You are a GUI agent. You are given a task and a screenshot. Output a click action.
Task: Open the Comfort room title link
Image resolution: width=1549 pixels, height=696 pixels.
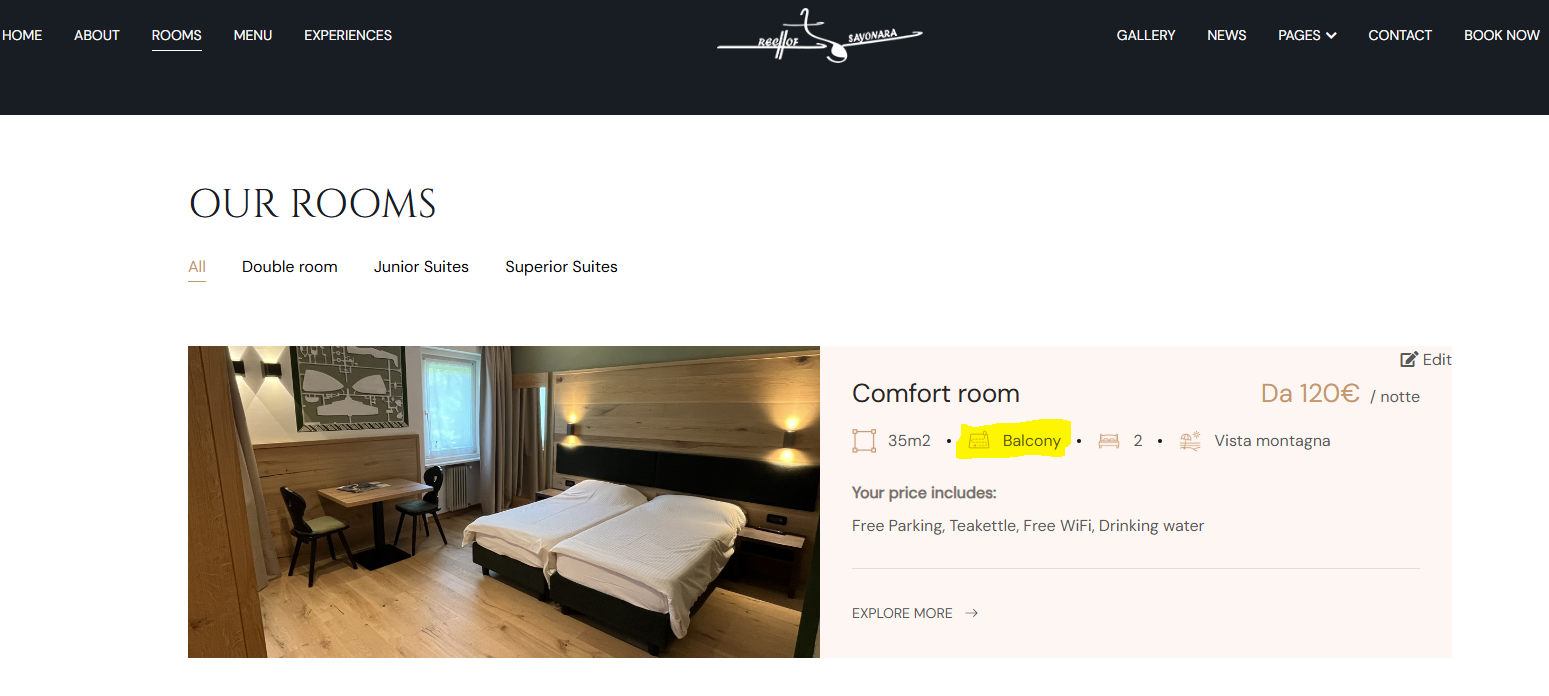coord(936,393)
